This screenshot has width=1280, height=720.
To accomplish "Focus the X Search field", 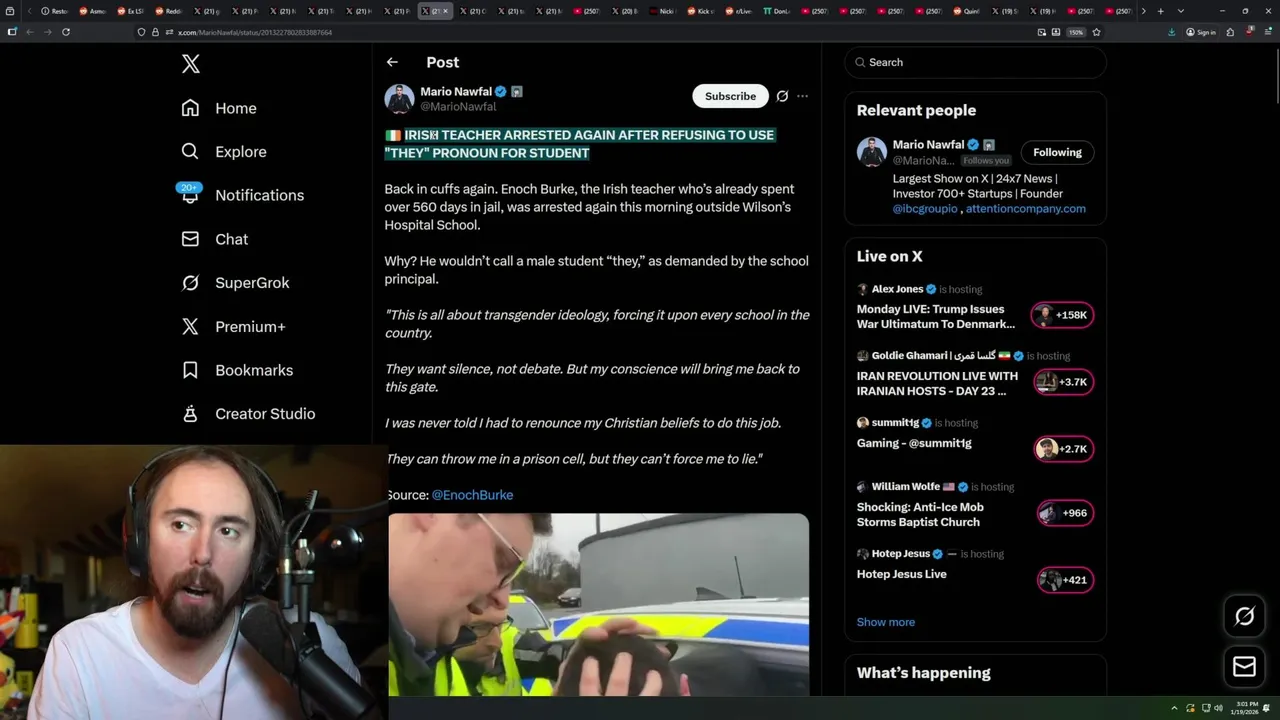I will [975, 62].
